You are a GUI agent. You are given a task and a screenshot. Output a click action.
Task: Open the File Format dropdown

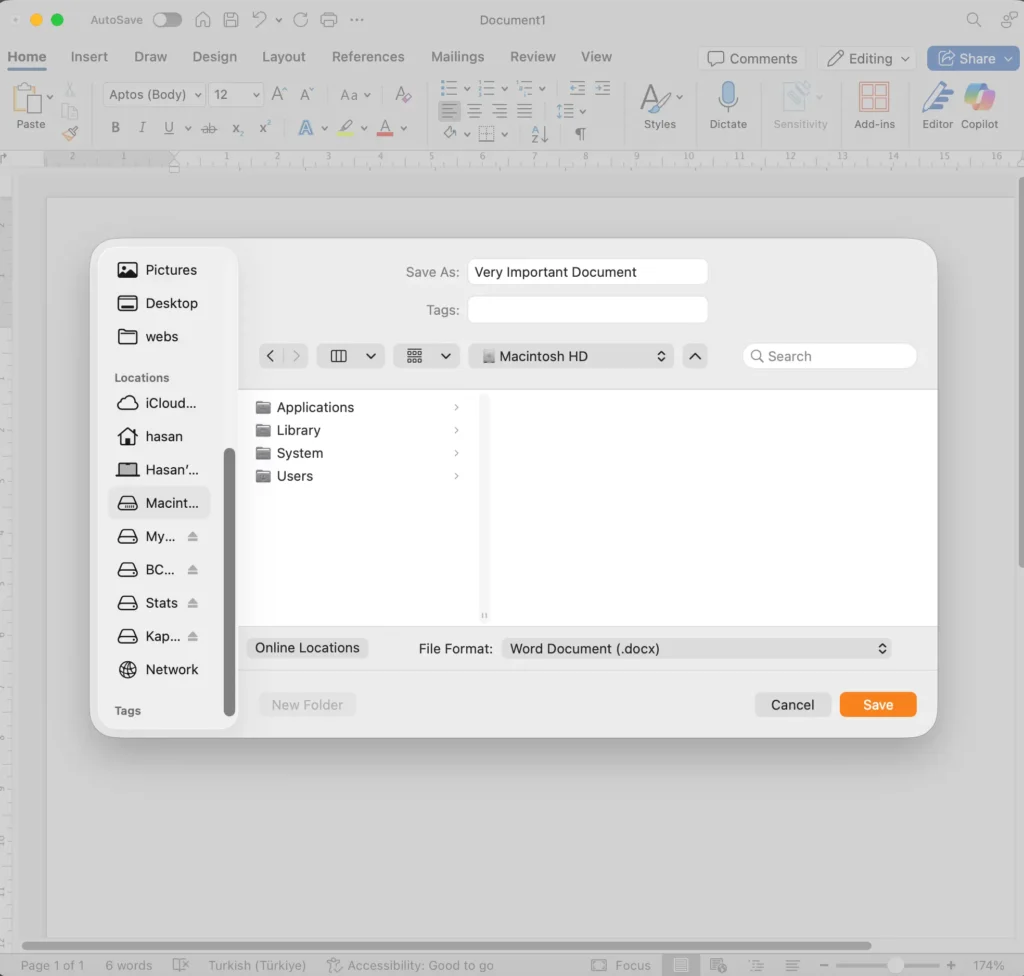697,648
